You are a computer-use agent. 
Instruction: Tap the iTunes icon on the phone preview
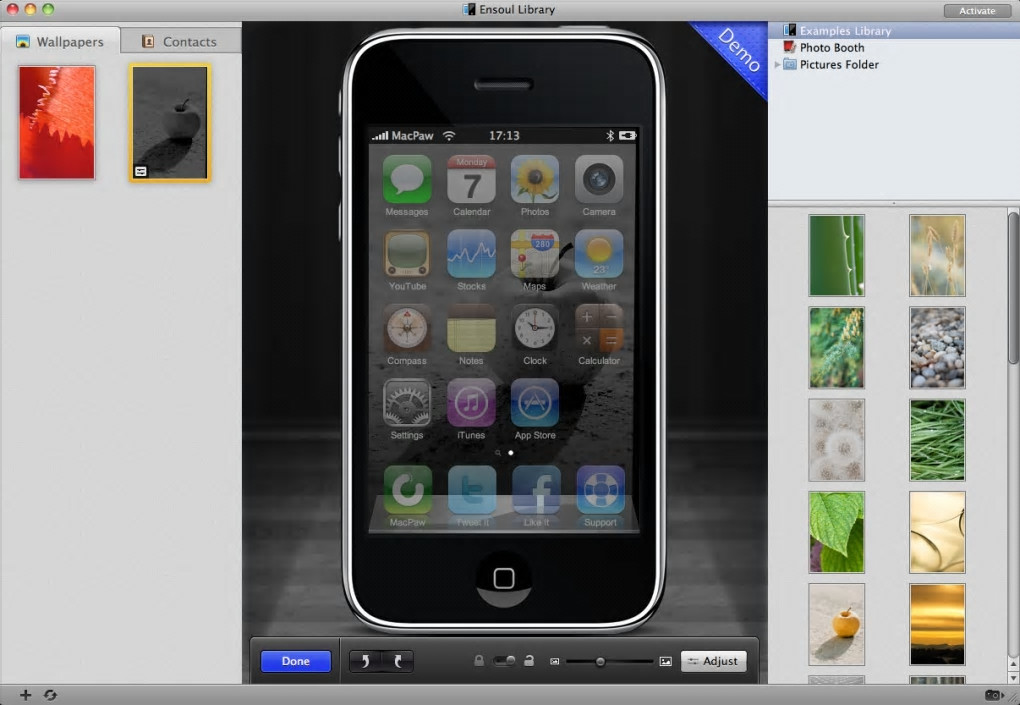pos(472,403)
